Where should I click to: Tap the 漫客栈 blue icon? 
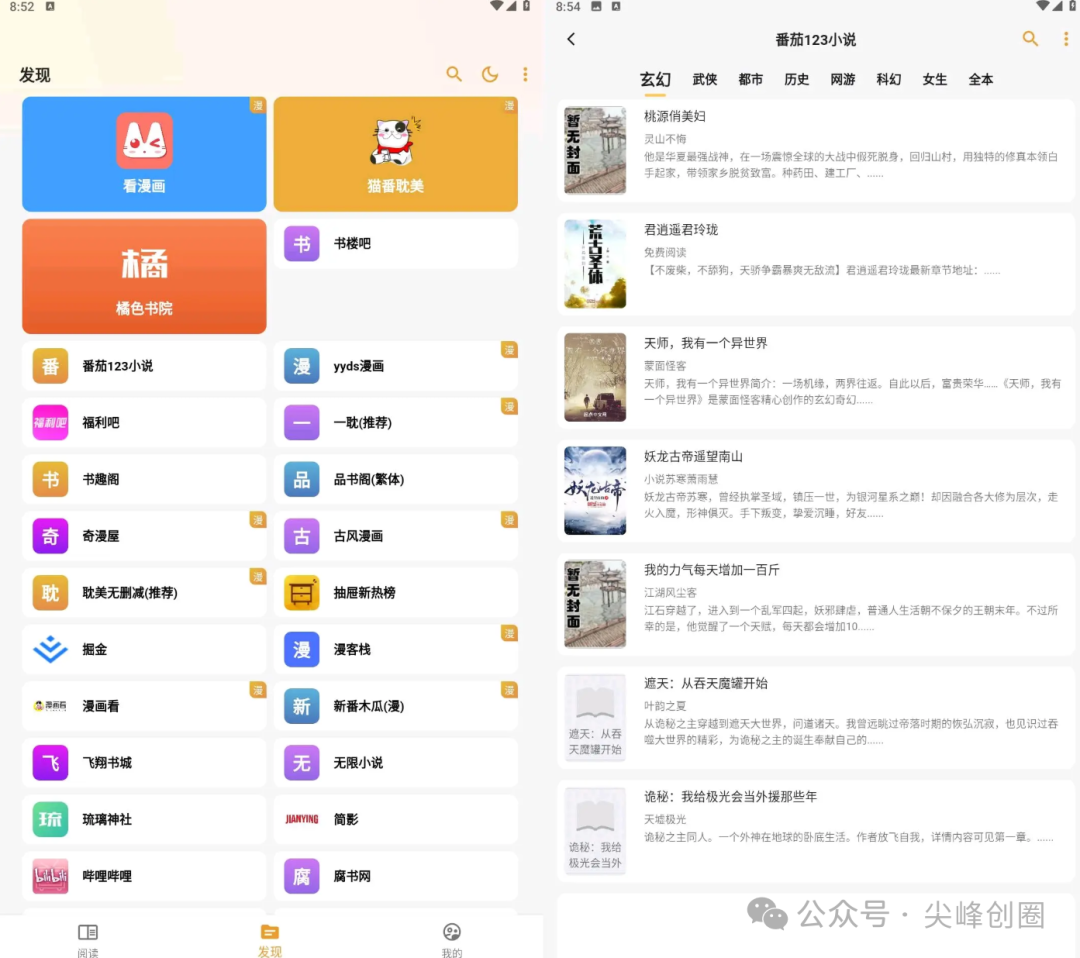point(302,649)
